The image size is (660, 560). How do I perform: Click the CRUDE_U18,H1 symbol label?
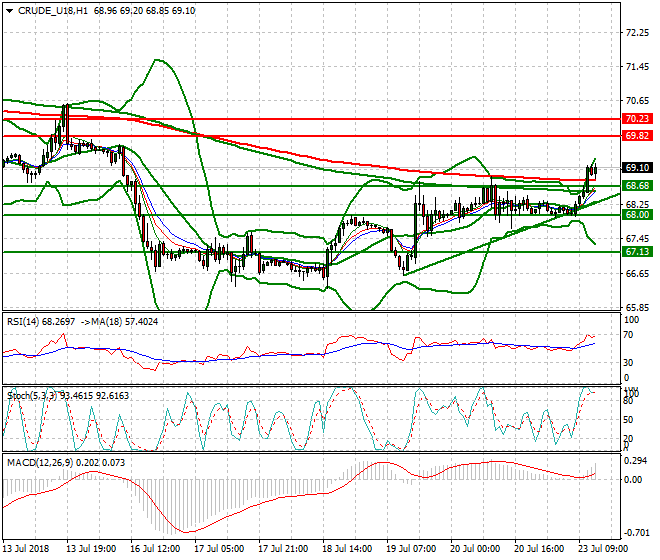(x=53, y=11)
